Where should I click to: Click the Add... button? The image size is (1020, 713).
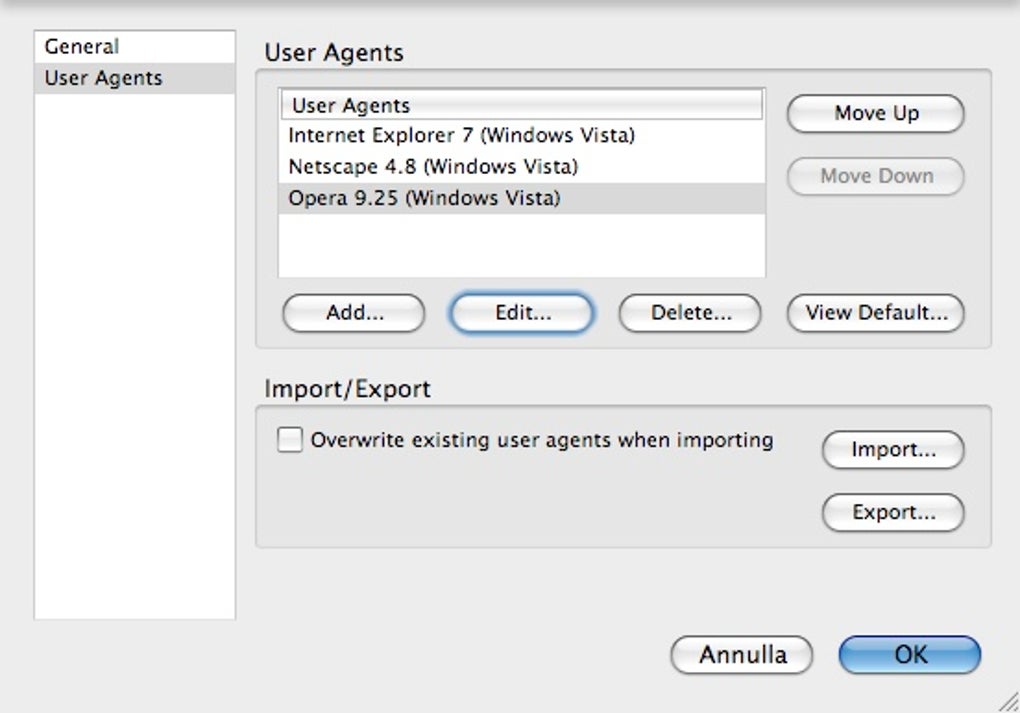pyautogui.click(x=354, y=313)
